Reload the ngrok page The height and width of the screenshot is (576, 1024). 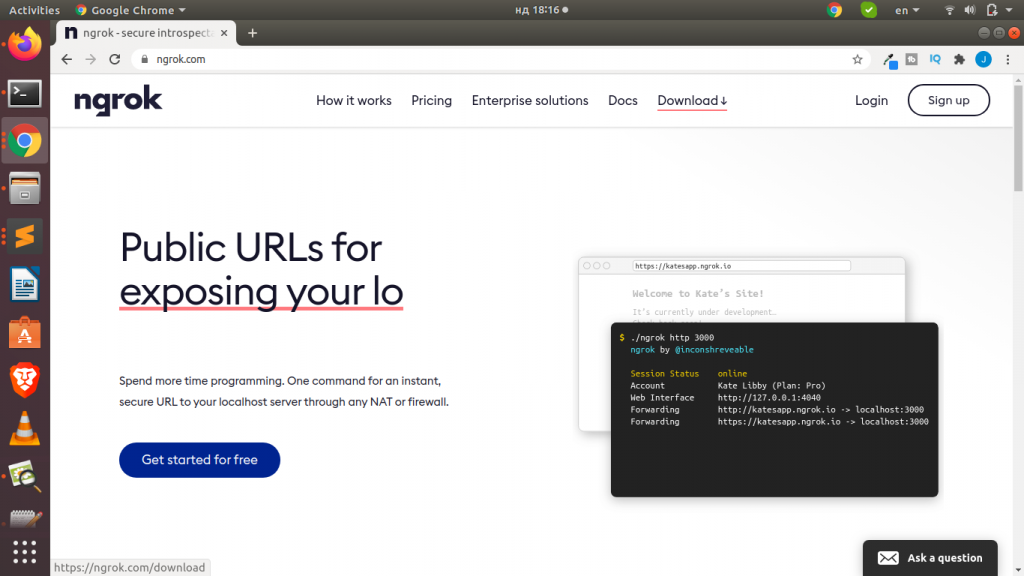point(114,59)
